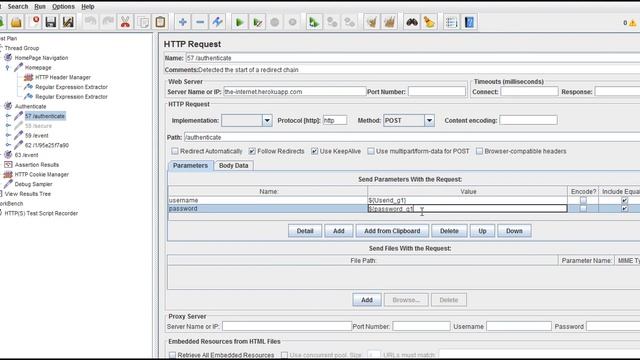Expand the 57 /authenticate node
640x360 pixels.
click(8, 116)
